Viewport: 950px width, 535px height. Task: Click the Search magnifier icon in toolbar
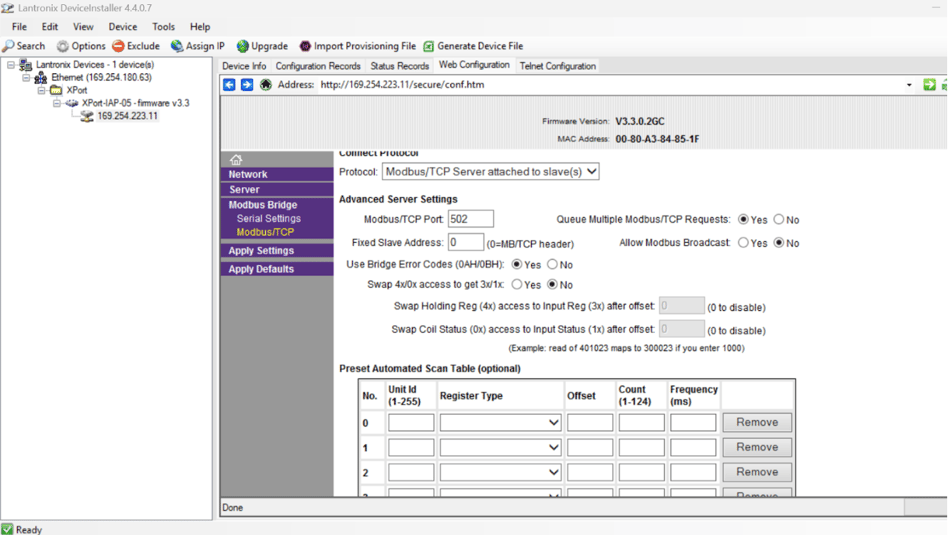(8, 46)
